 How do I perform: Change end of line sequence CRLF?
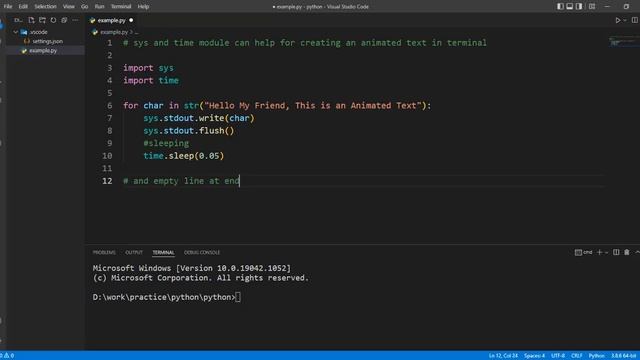(576, 356)
